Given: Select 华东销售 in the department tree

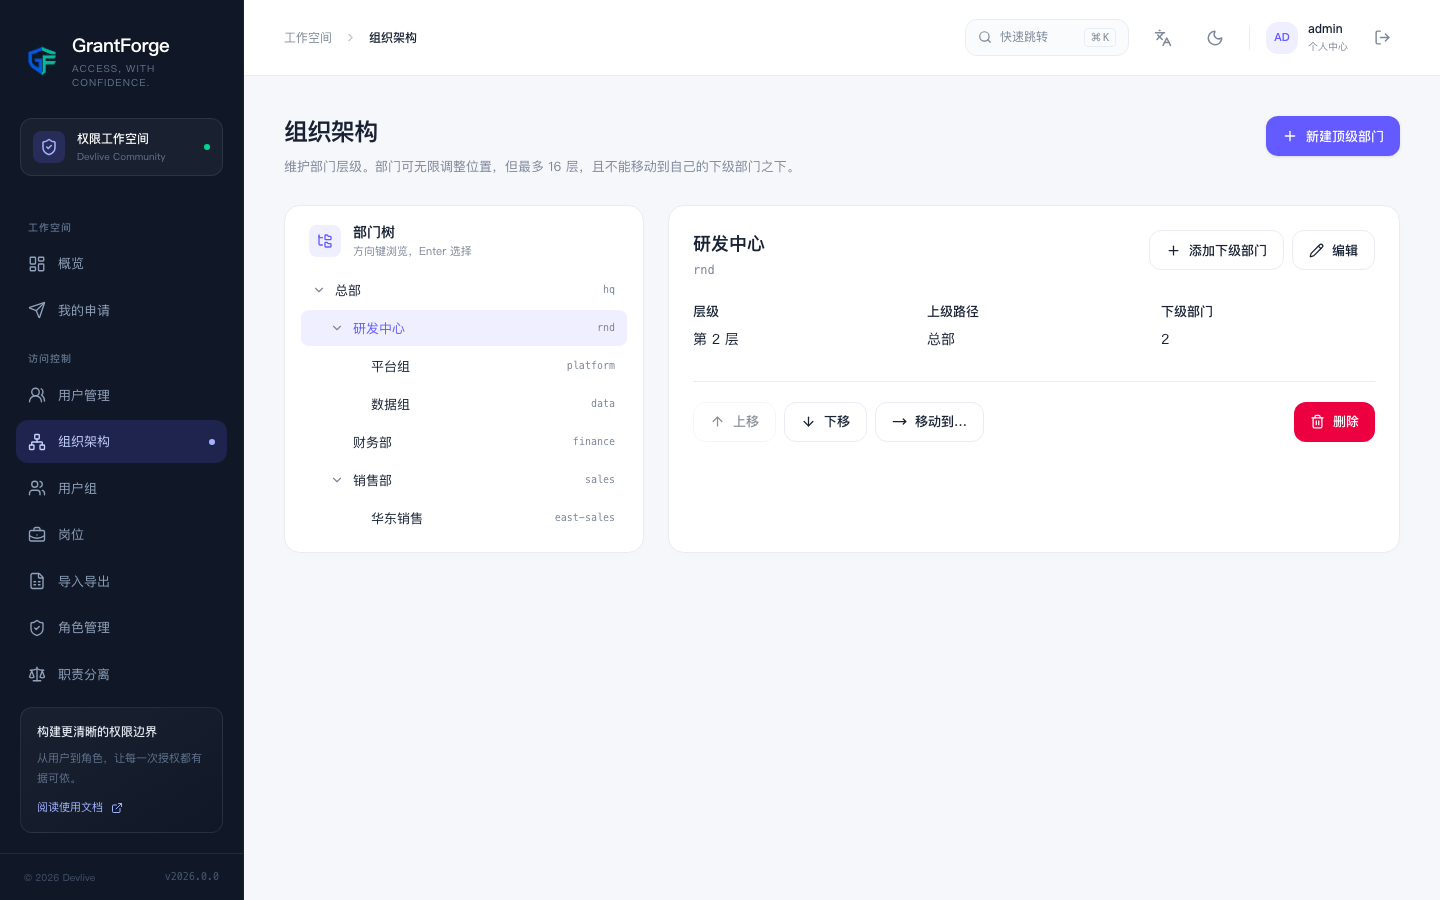Looking at the screenshot, I should click(x=464, y=518).
